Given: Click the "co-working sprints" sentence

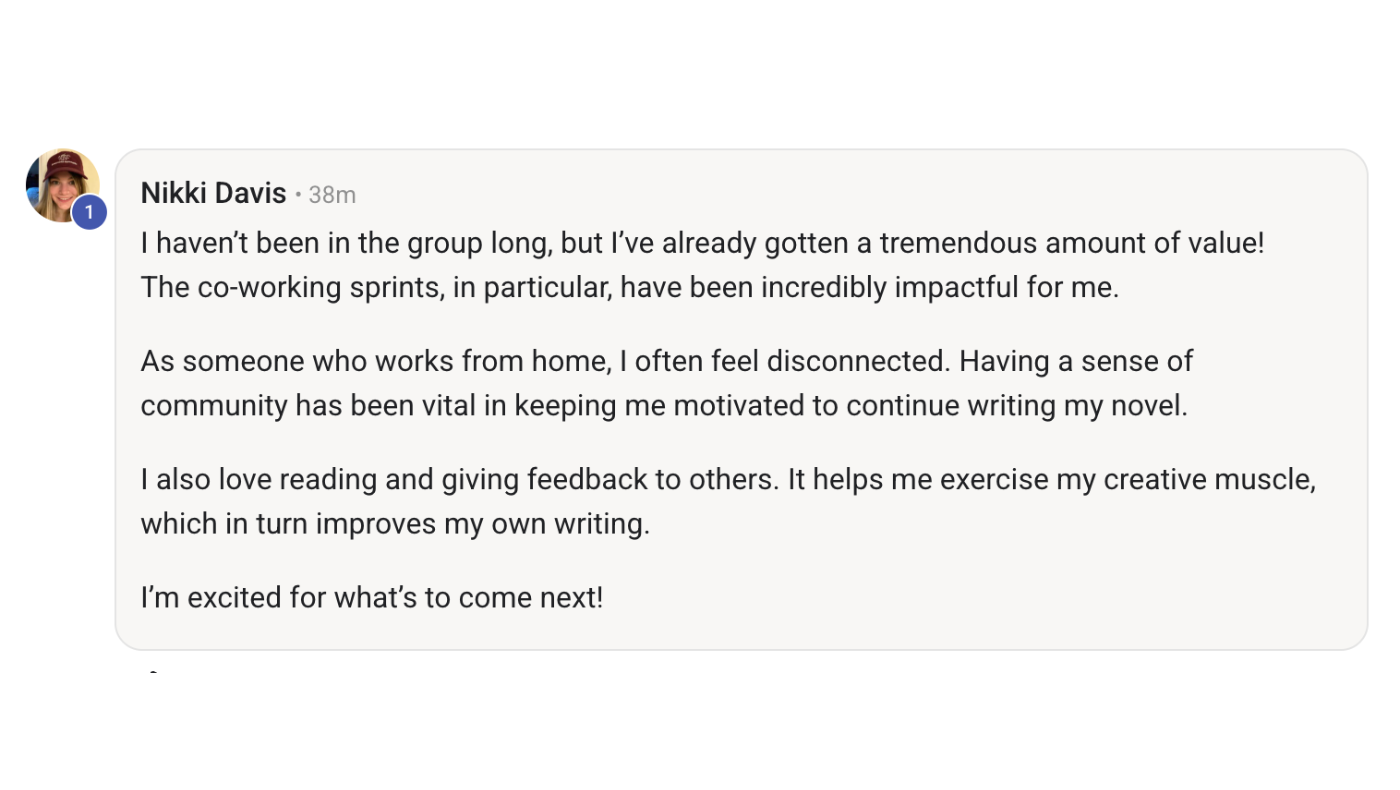Looking at the screenshot, I should [x=630, y=288].
